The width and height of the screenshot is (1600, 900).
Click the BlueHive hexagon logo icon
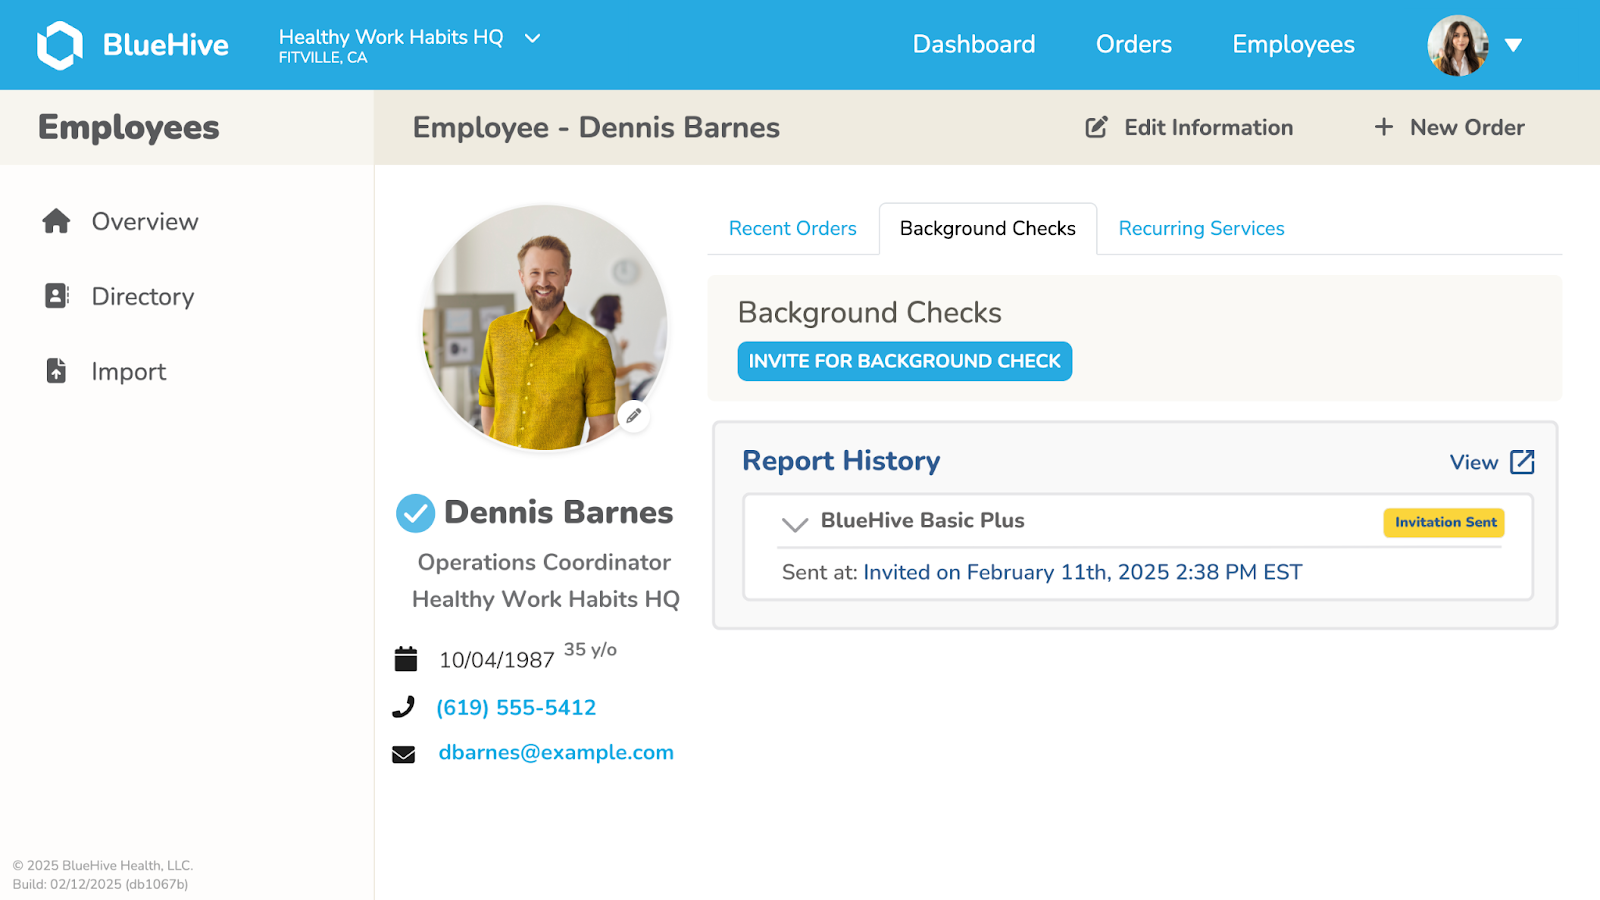(x=60, y=45)
